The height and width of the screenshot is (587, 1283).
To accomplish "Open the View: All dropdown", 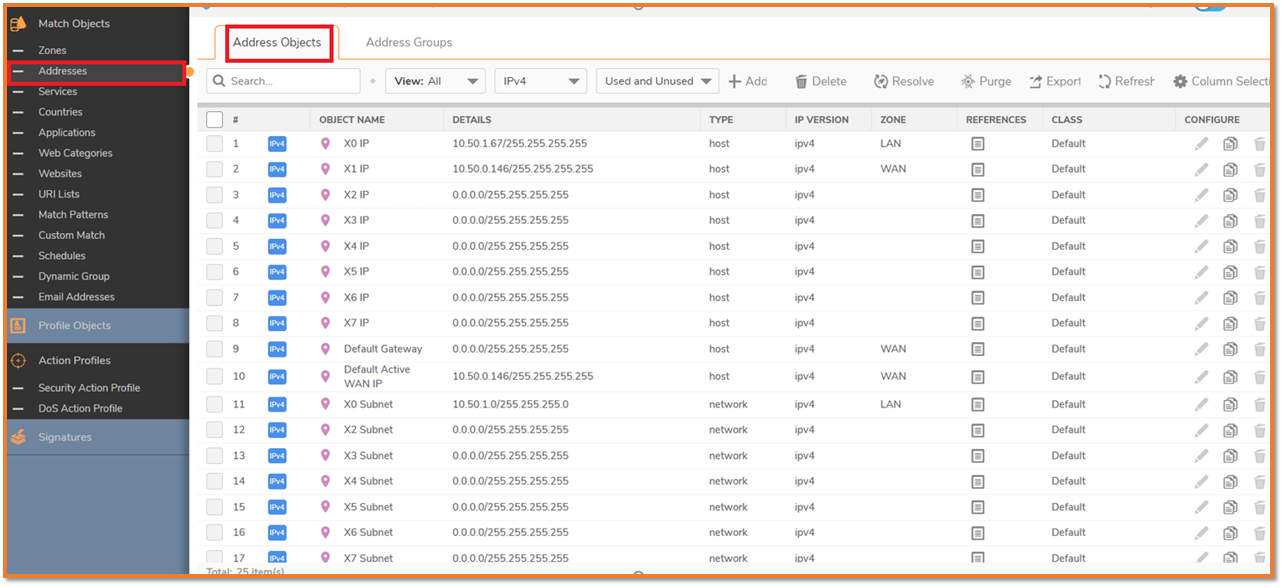I will coord(434,82).
